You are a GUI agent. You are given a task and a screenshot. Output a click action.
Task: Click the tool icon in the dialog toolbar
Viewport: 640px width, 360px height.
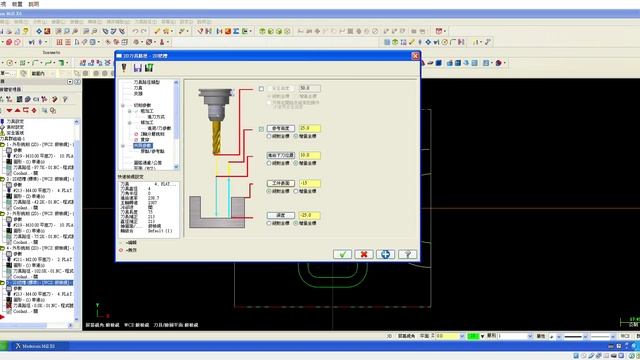pyautogui.click(x=124, y=68)
